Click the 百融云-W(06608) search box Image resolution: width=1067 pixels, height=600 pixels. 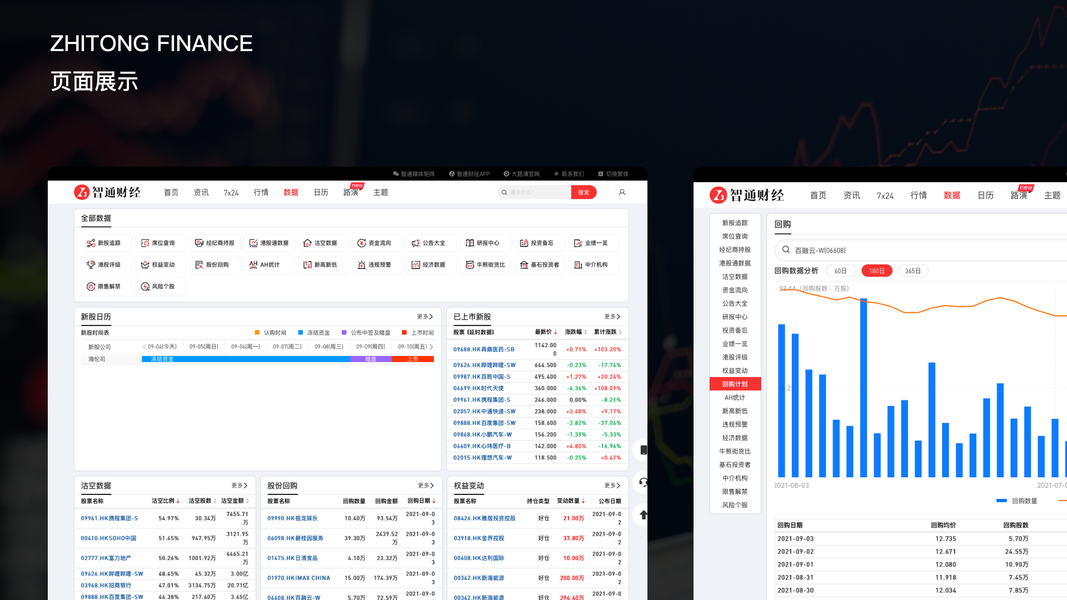(x=921, y=250)
